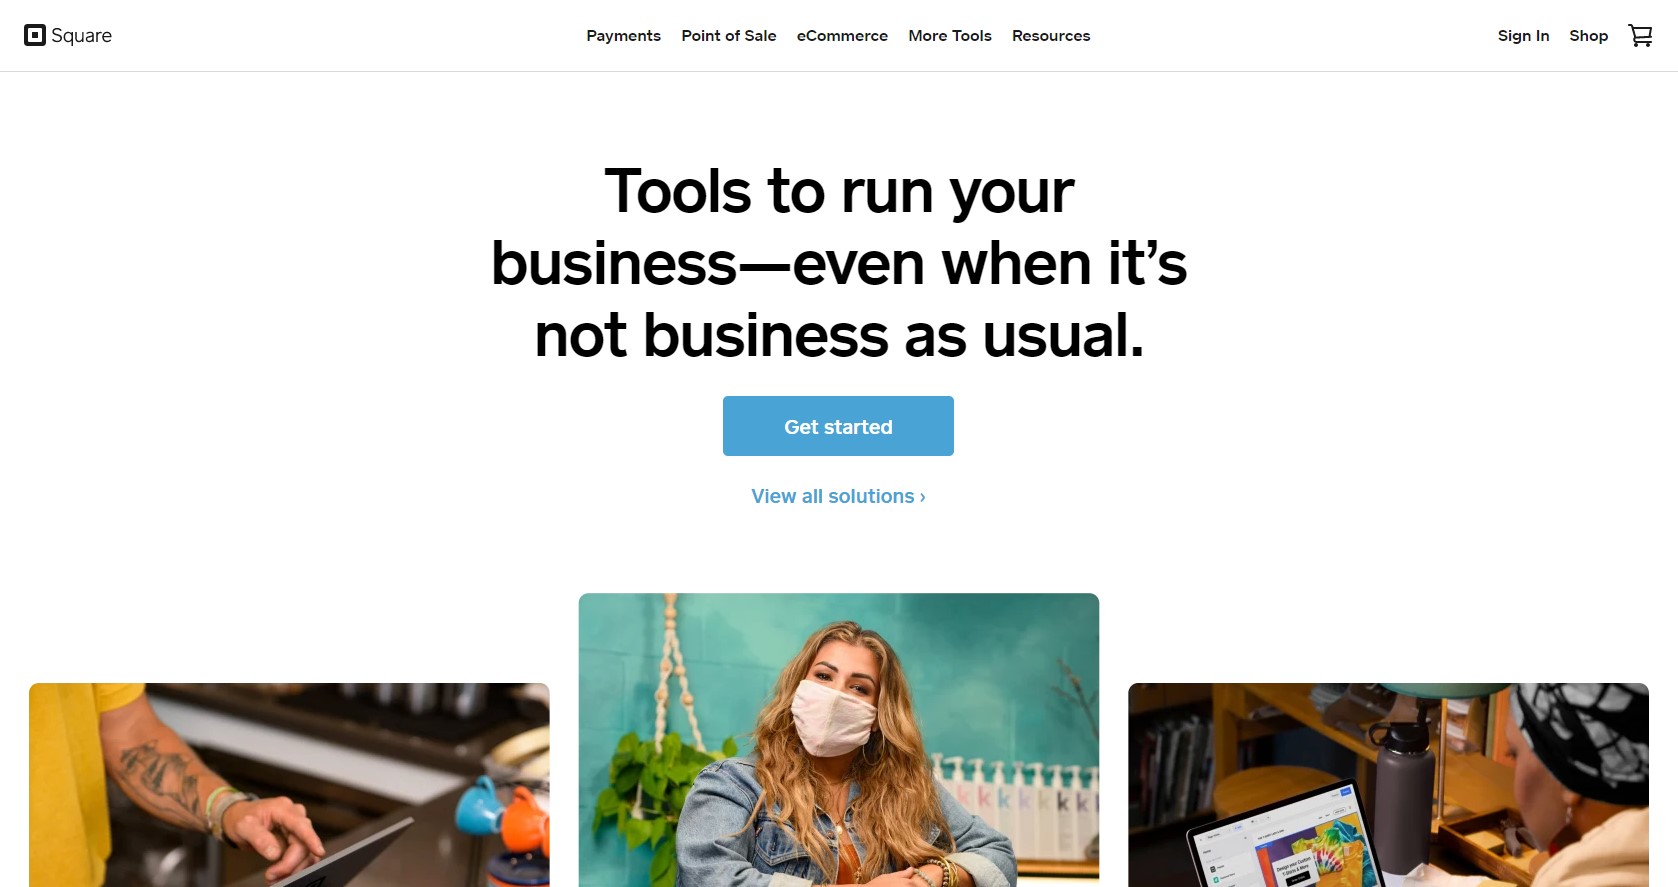Click the Square brand name text
The height and width of the screenshot is (887, 1678).
tap(82, 36)
